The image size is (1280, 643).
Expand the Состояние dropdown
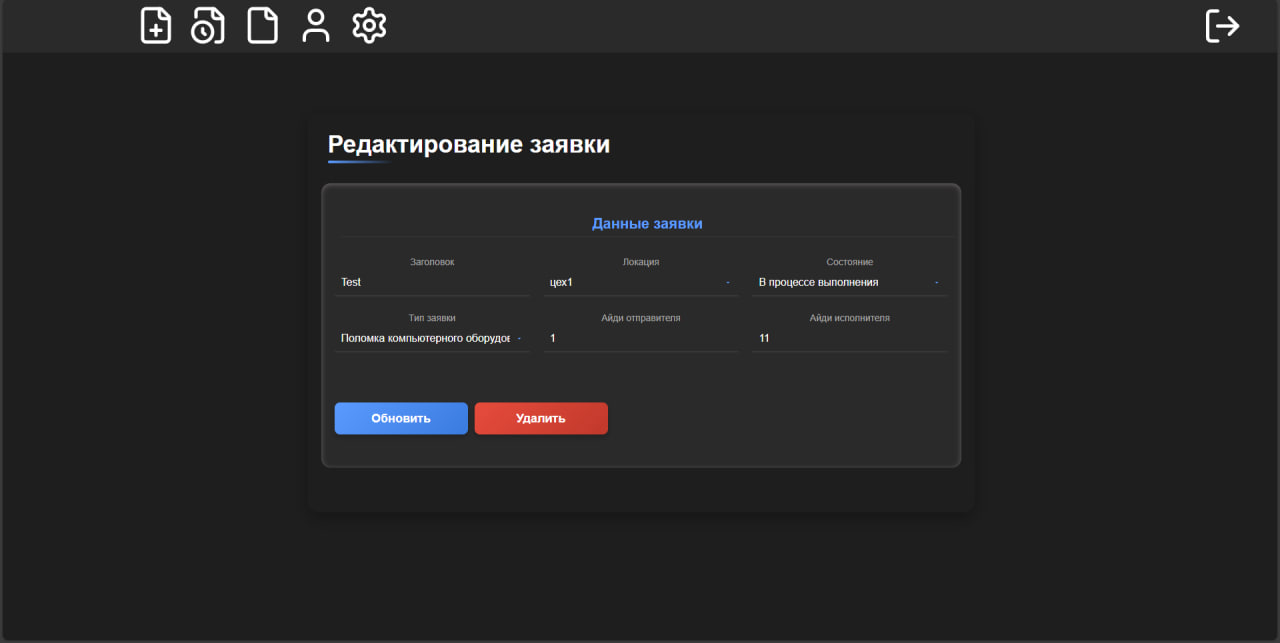tap(849, 283)
